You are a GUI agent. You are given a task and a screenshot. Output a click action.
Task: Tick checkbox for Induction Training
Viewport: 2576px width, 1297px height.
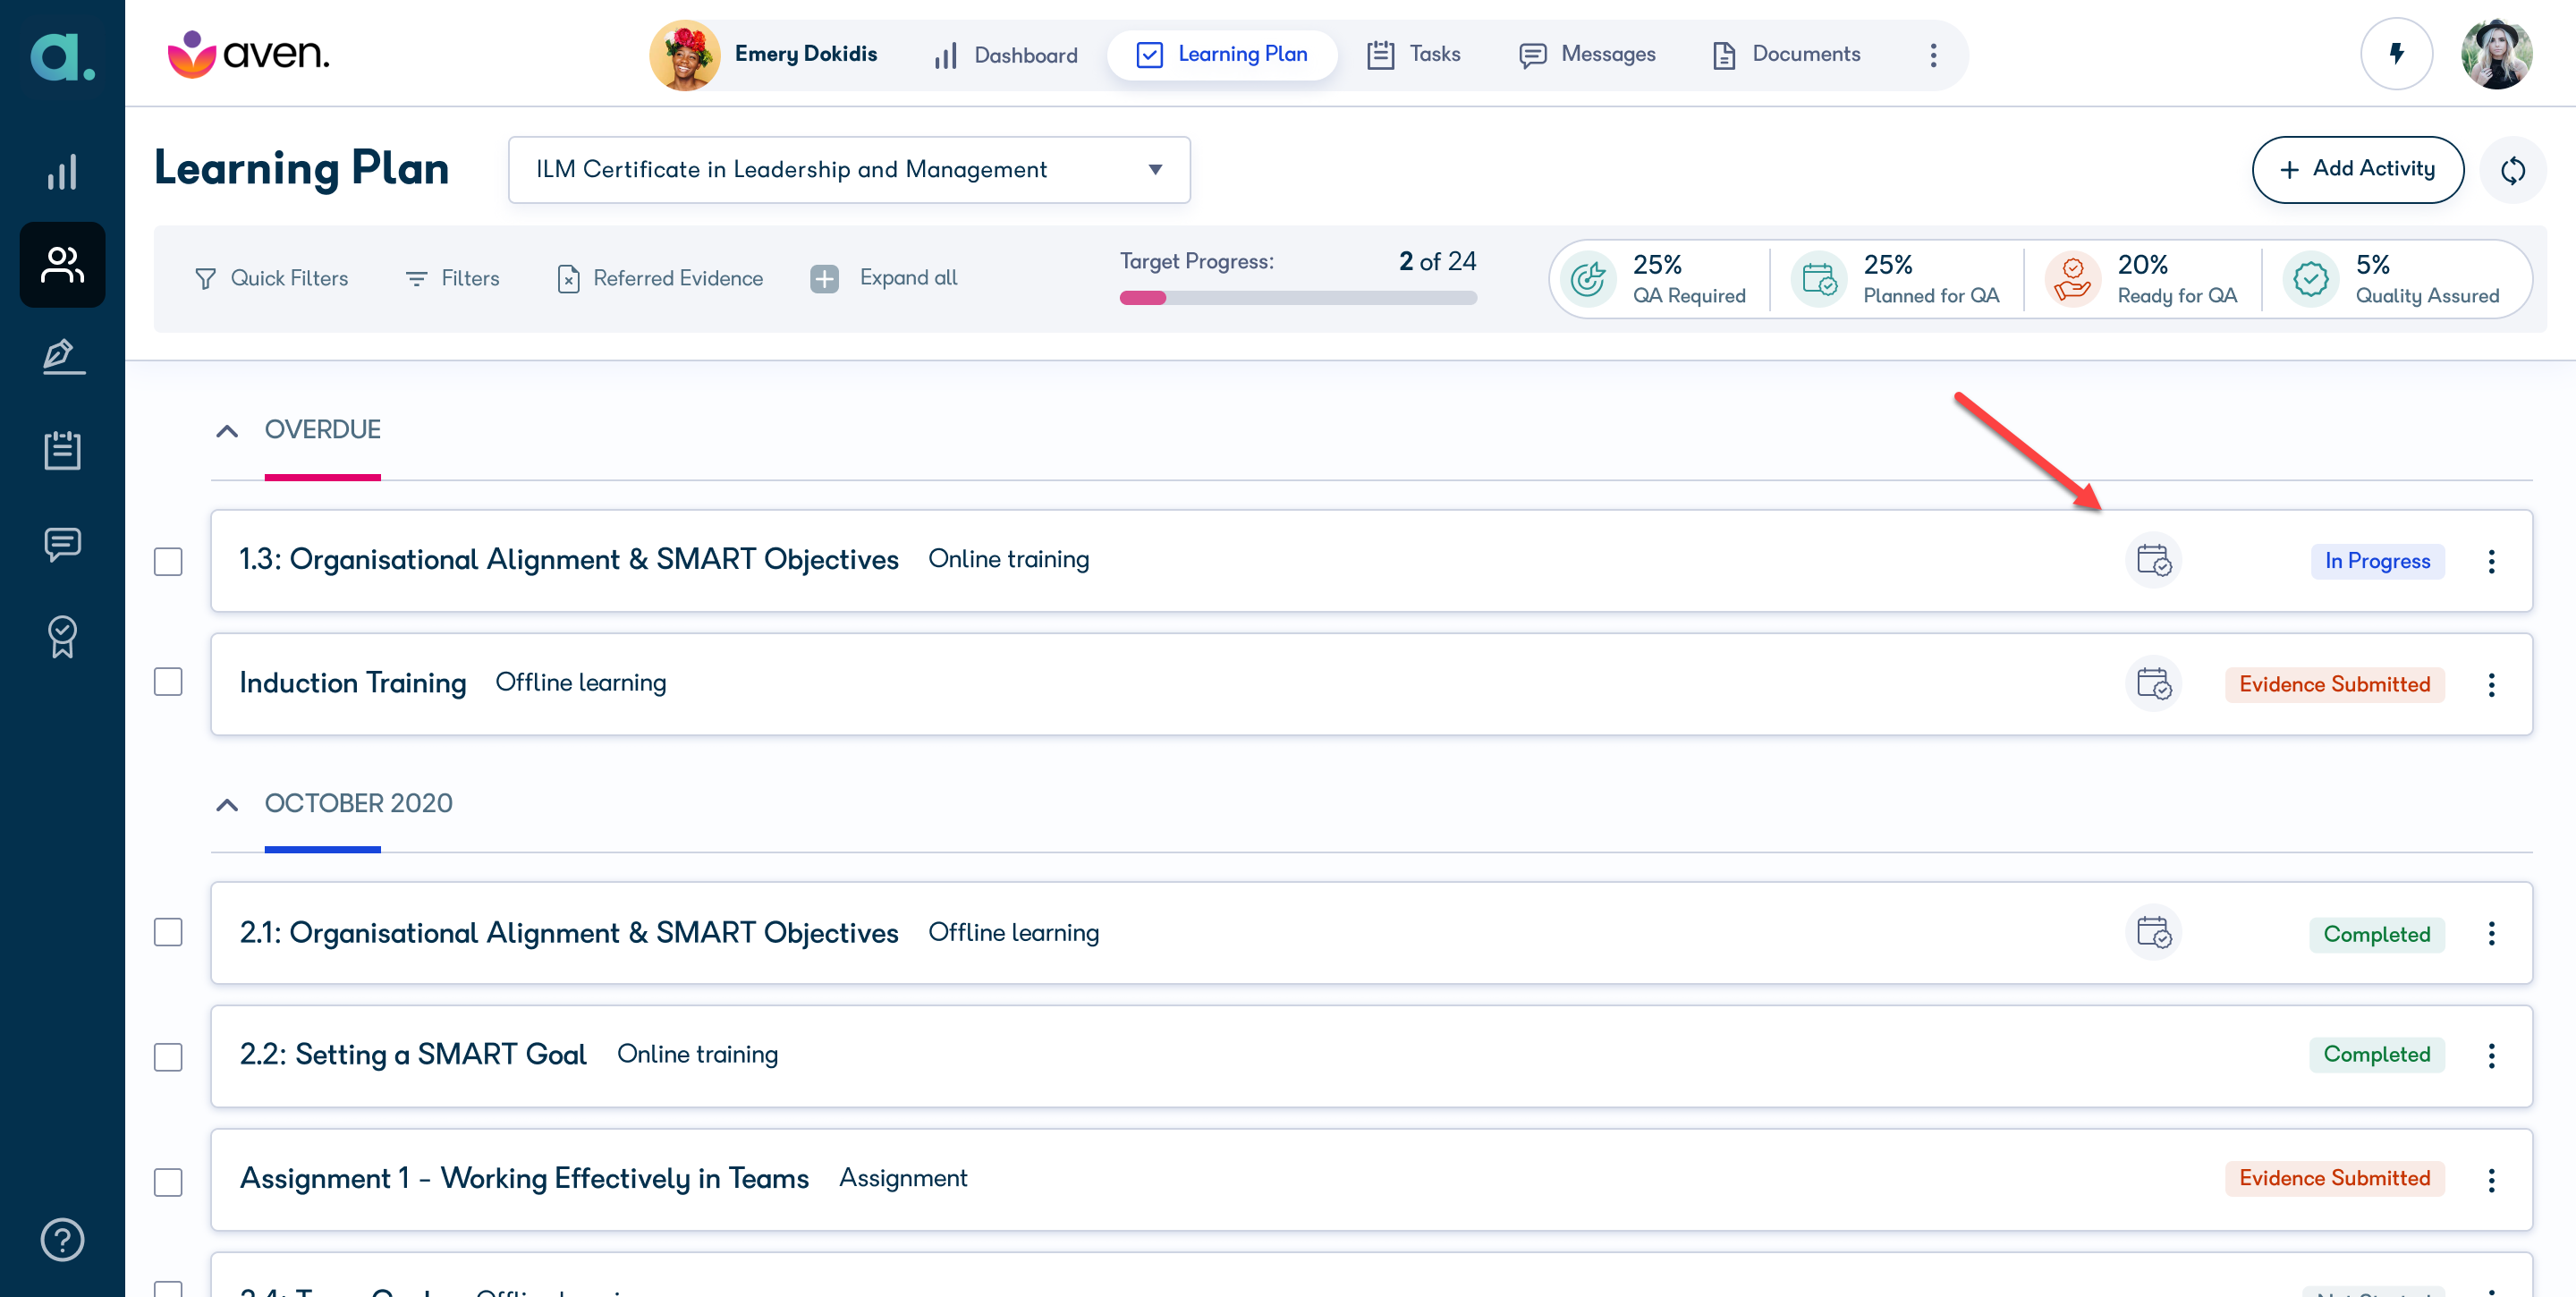point(168,682)
